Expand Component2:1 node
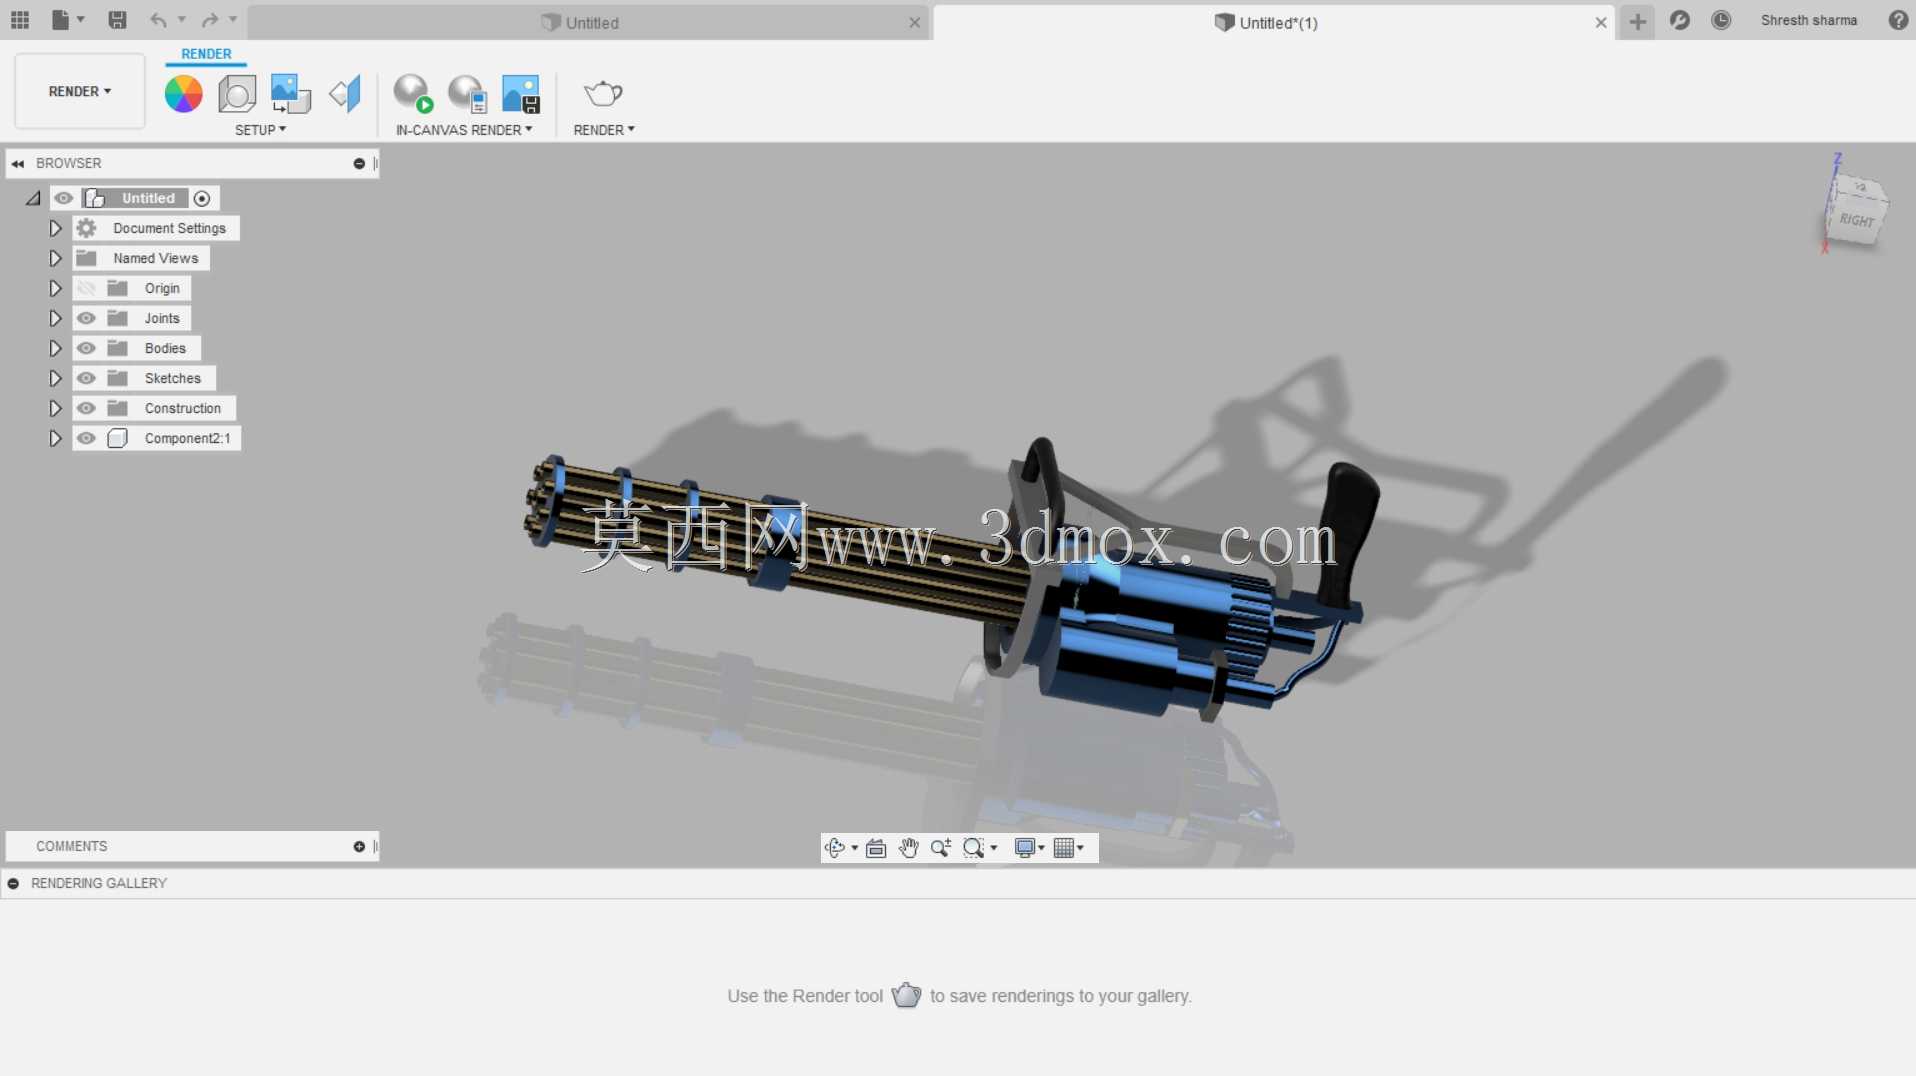Image resolution: width=1916 pixels, height=1076 pixels. tap(55, 438)
